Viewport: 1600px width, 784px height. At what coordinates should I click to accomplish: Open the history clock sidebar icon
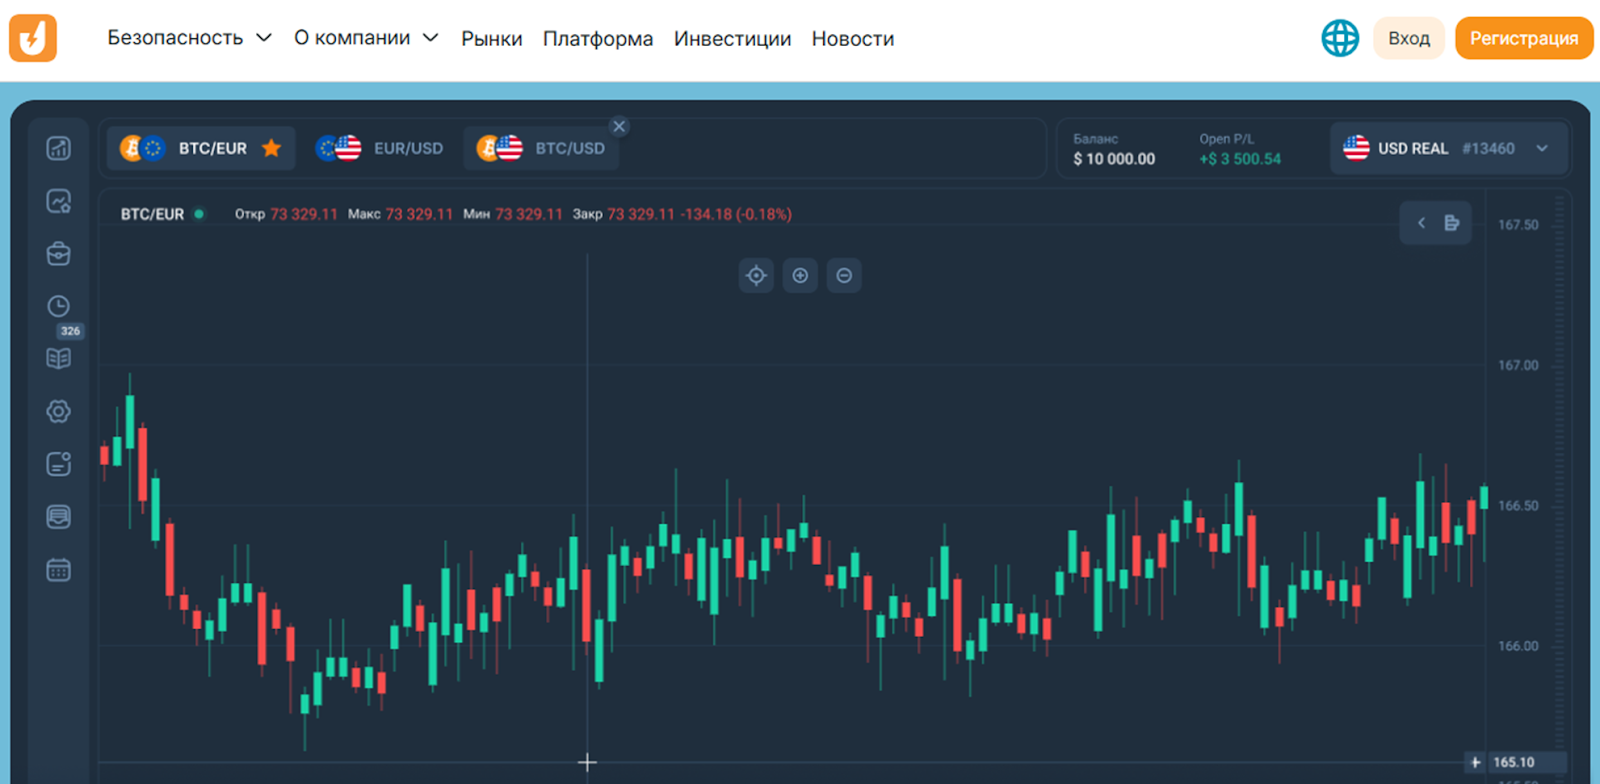pyautogui.click(x=59, y=306)
